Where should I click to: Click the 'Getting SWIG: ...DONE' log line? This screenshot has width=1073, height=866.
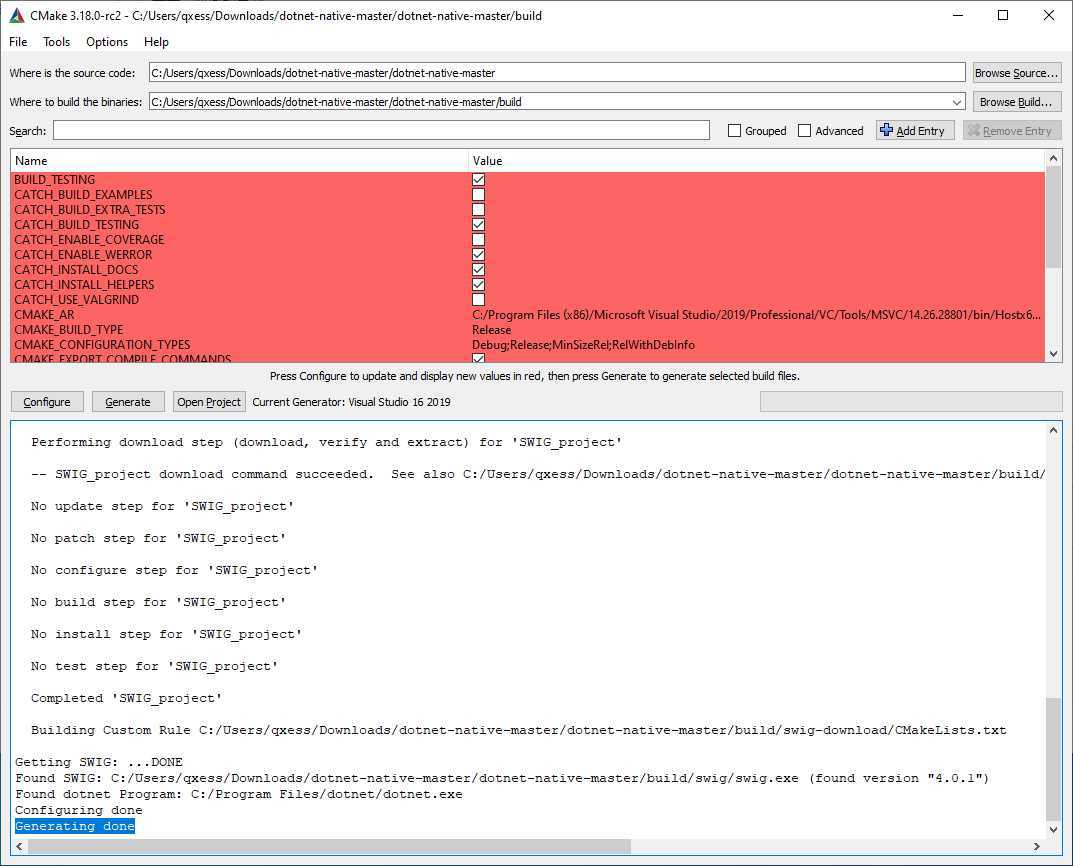(99, 762)
